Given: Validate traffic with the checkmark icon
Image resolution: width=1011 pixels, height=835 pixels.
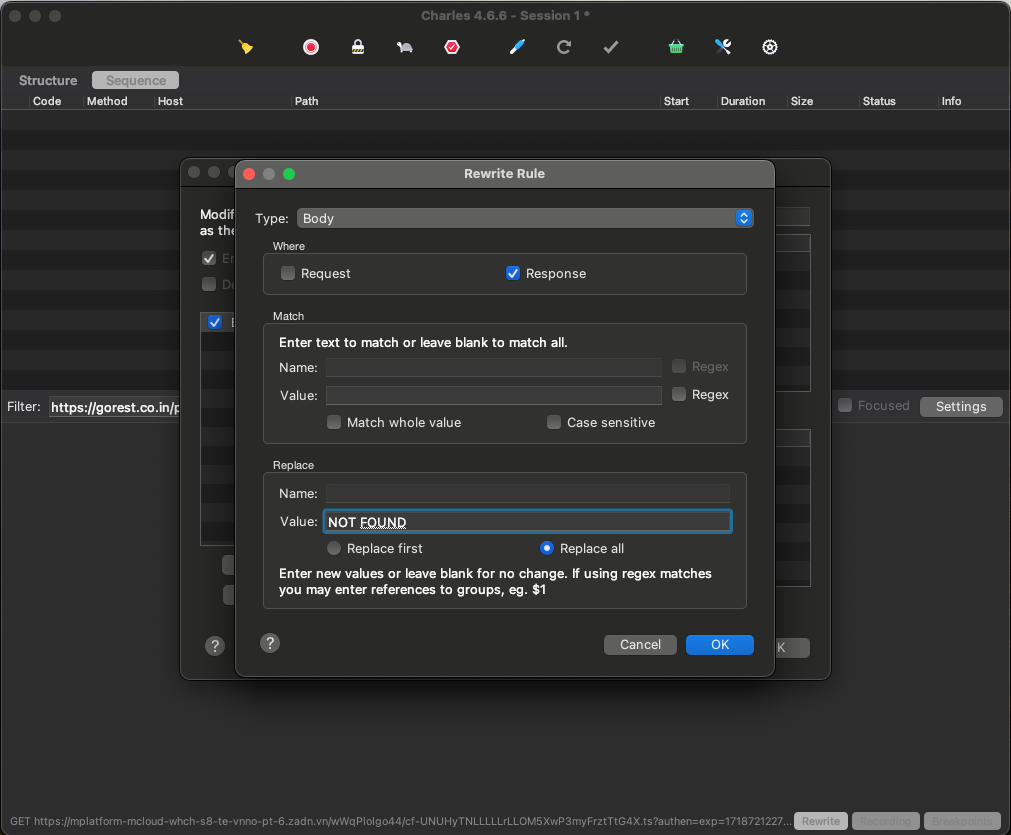Looking at the screenshot, I should click(x=610, y=46).
